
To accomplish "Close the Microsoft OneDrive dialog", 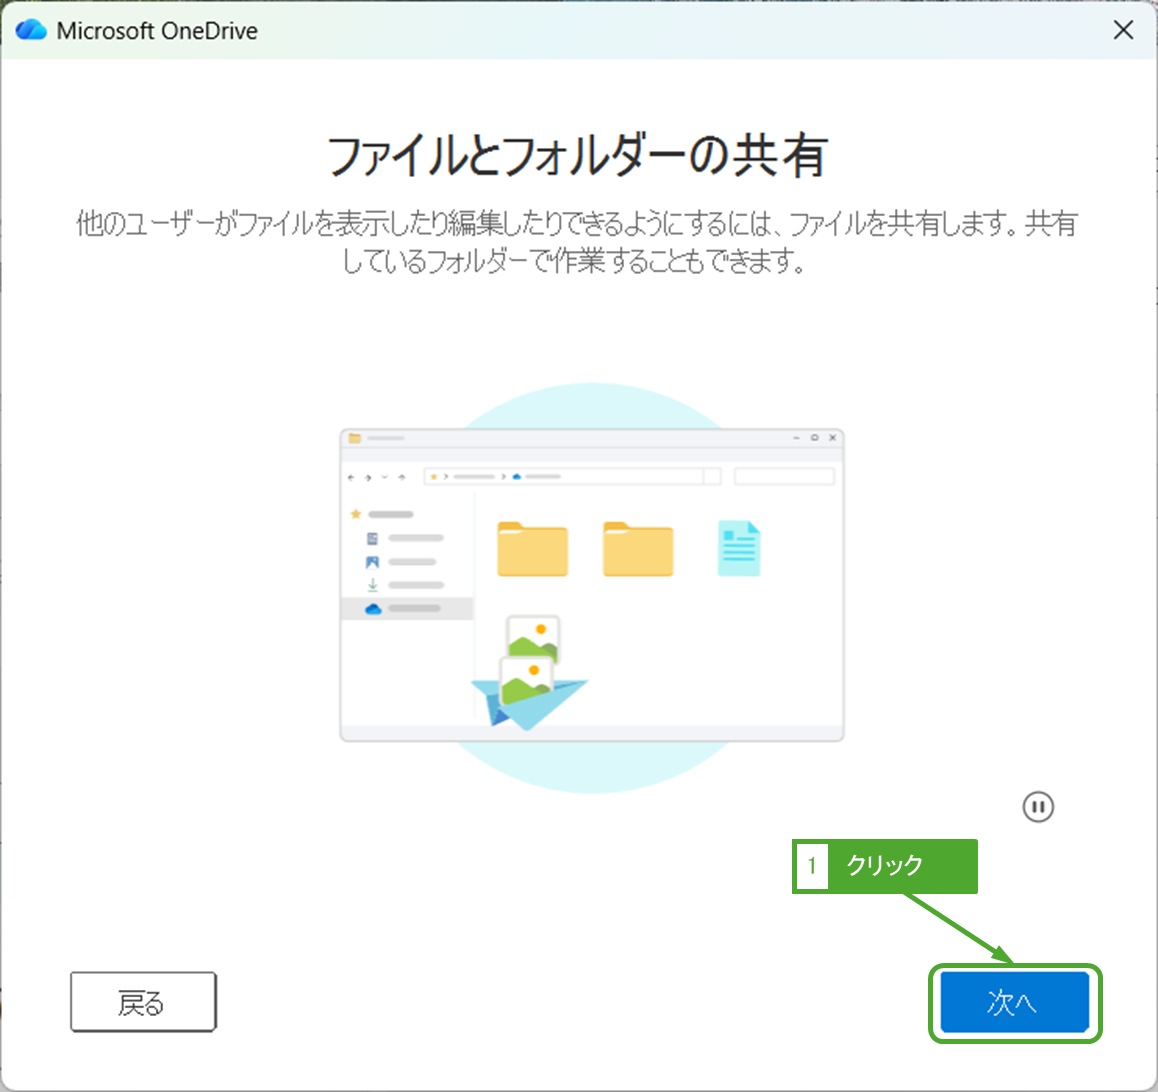I will coord(1123,30).
